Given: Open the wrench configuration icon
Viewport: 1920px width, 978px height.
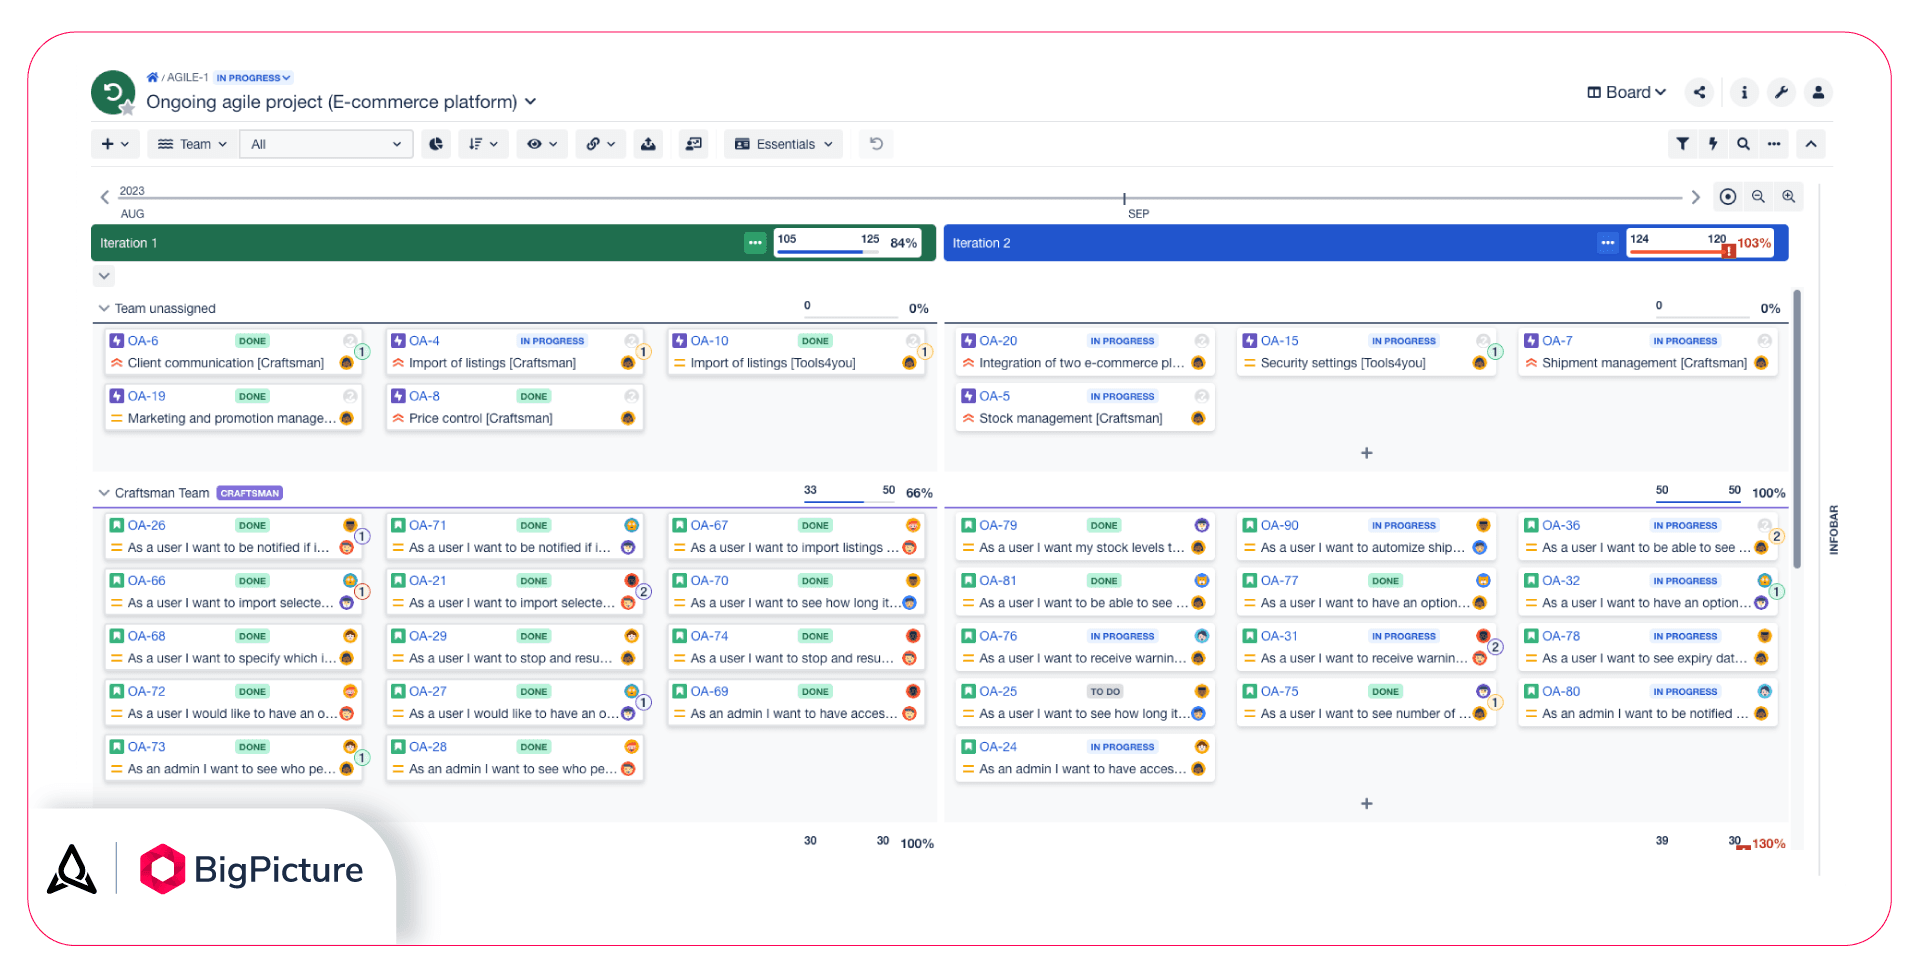Looking at the screenshot, I should point(1781,92).
